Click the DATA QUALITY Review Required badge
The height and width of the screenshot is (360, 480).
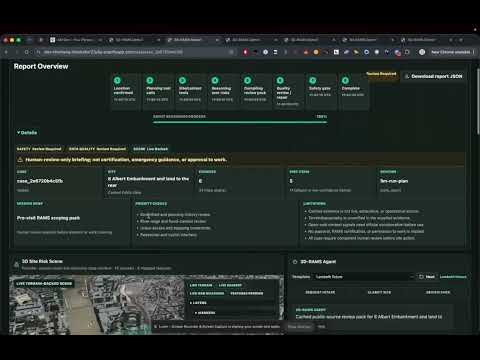[97, 149]
